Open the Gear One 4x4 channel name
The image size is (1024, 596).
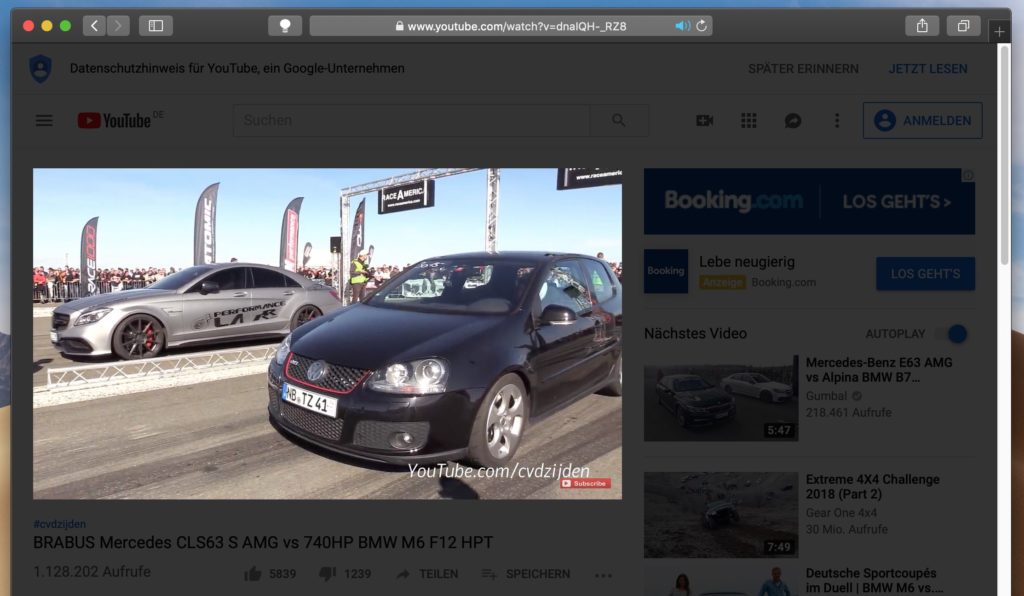click(841, 512)
